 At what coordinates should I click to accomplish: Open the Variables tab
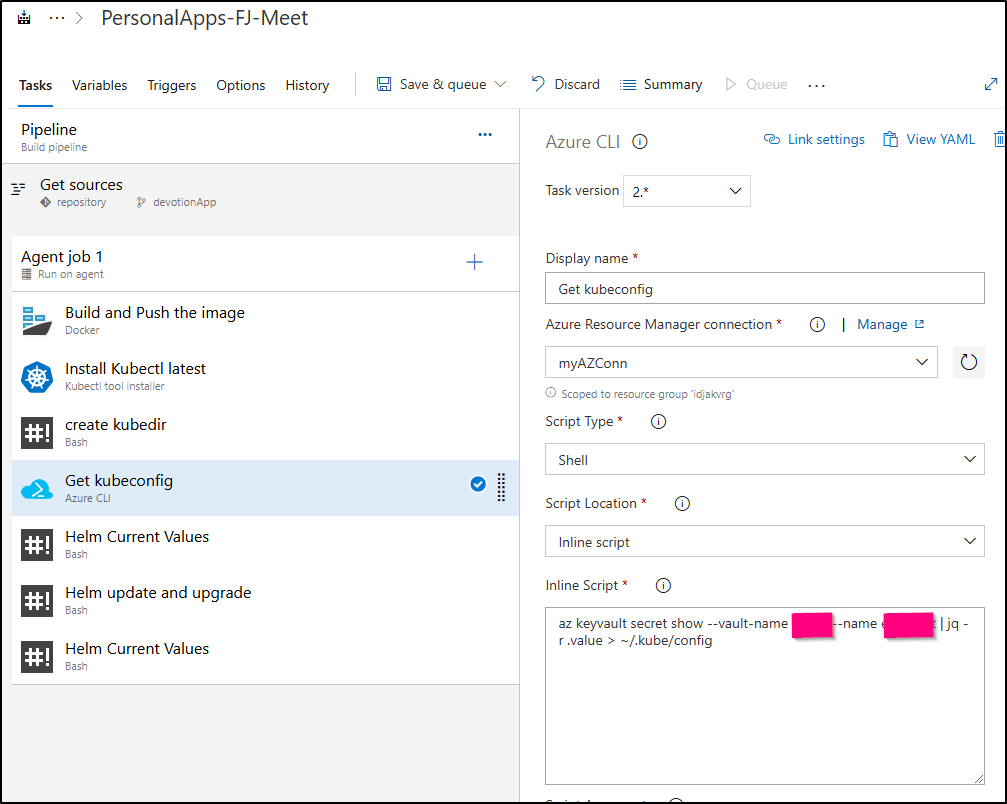click(100, 85)
